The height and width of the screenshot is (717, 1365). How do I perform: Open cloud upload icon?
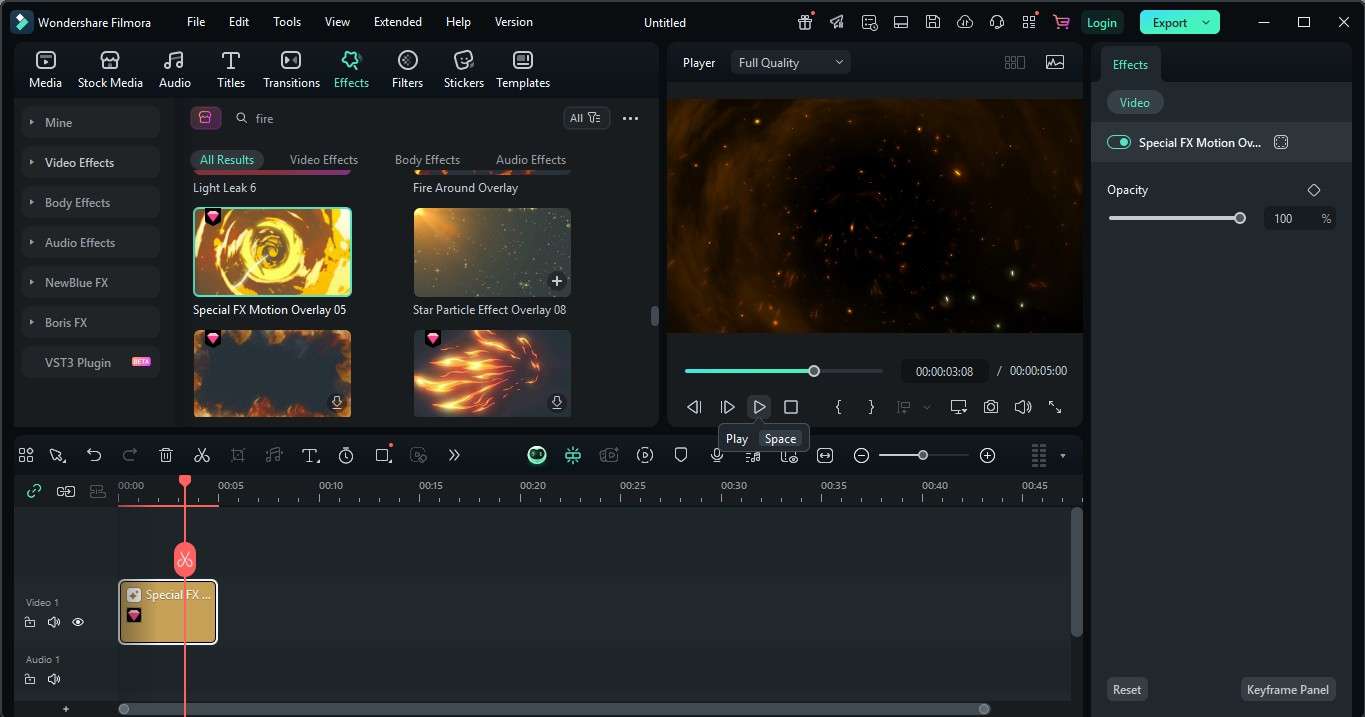965,22
